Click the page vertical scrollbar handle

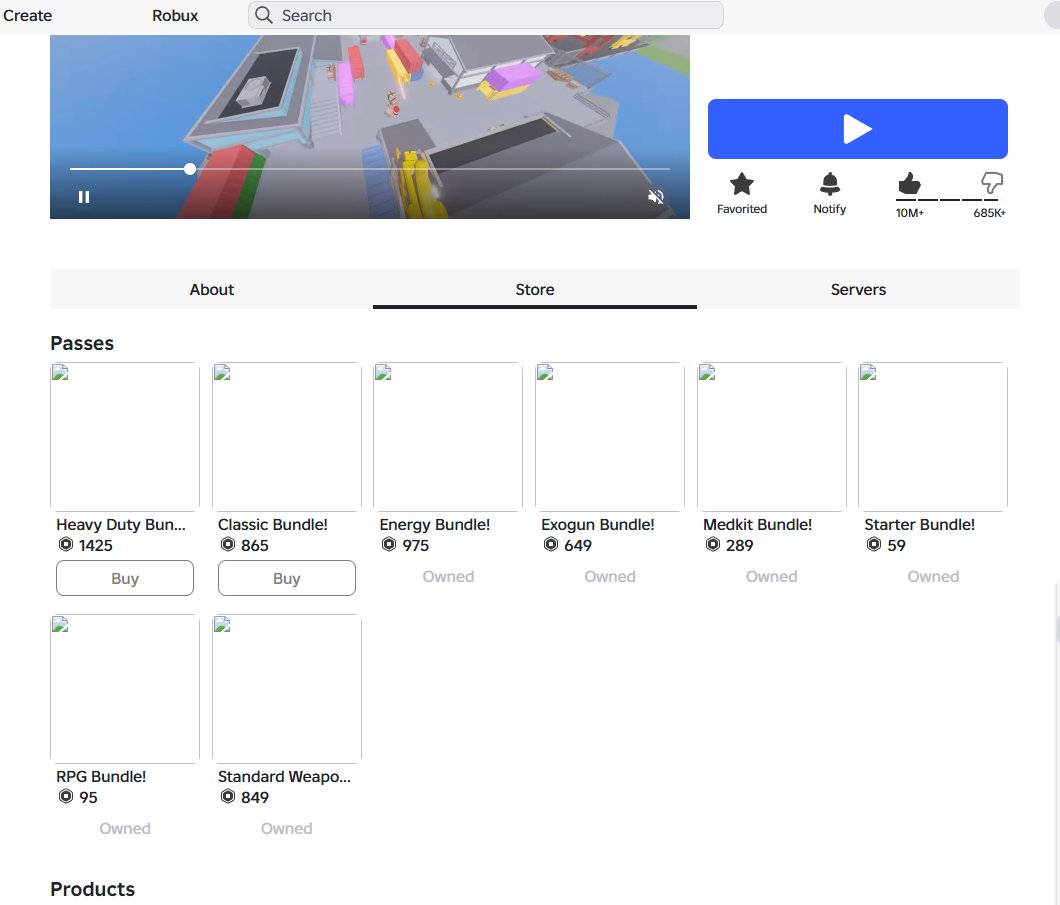click(x=1057, y=629)
